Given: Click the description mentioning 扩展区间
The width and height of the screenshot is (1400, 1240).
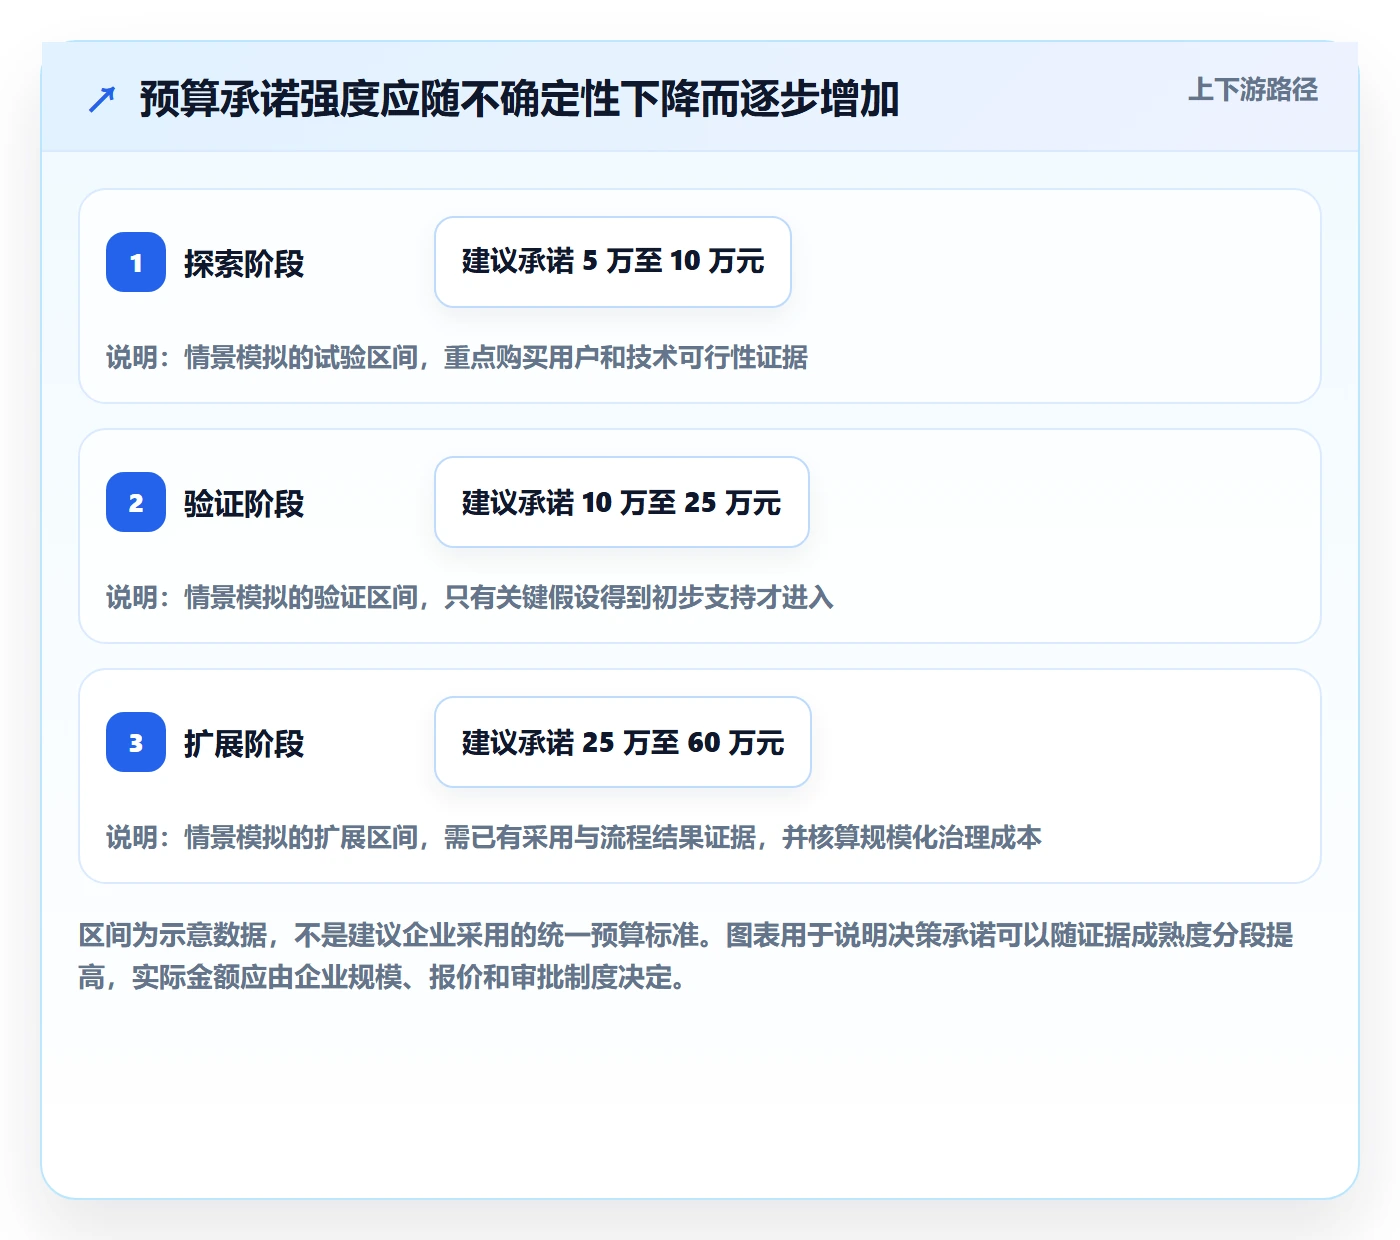Looking at the screenshot, I should (x=574, y=837).
